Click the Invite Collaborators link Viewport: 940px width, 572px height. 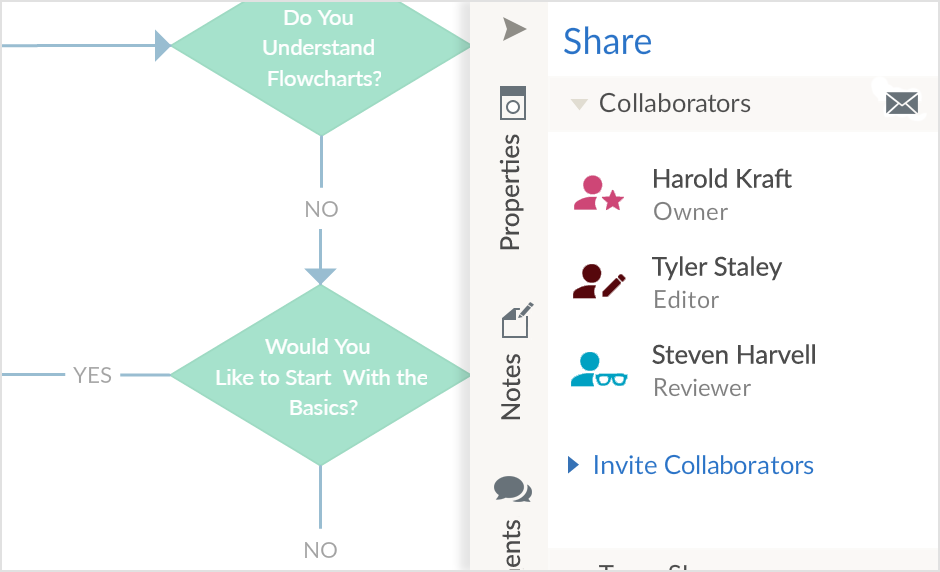(703, 465)
